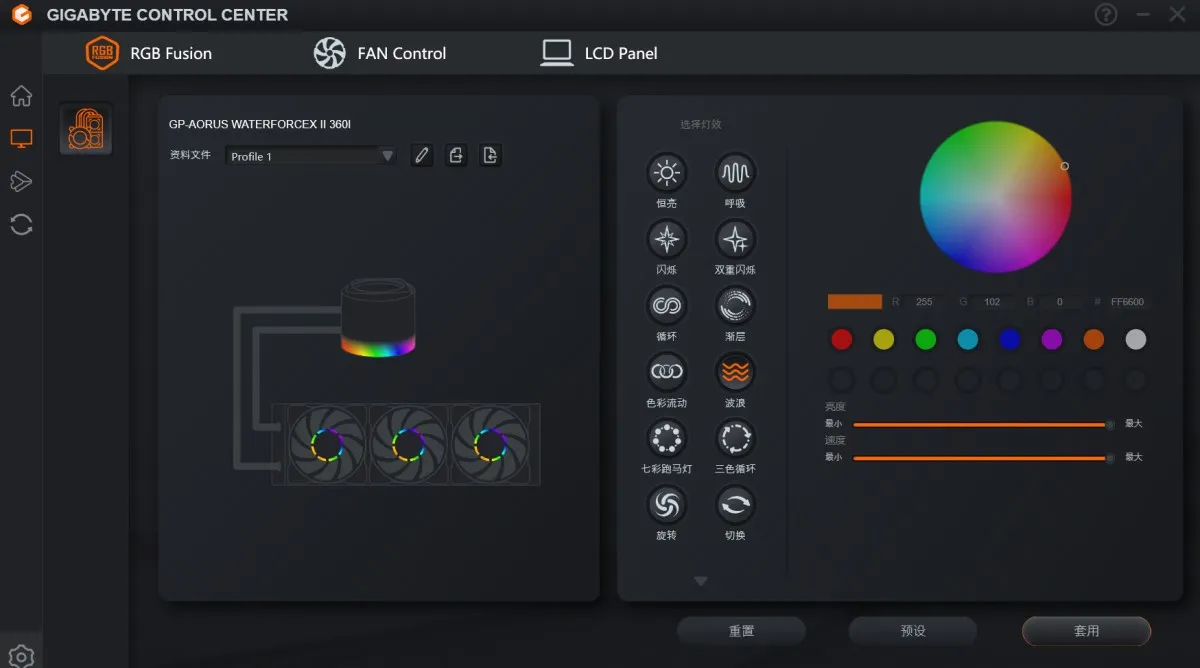Pick the cyan color swatch
The image size is (1200, 668).
click(967, 340)
